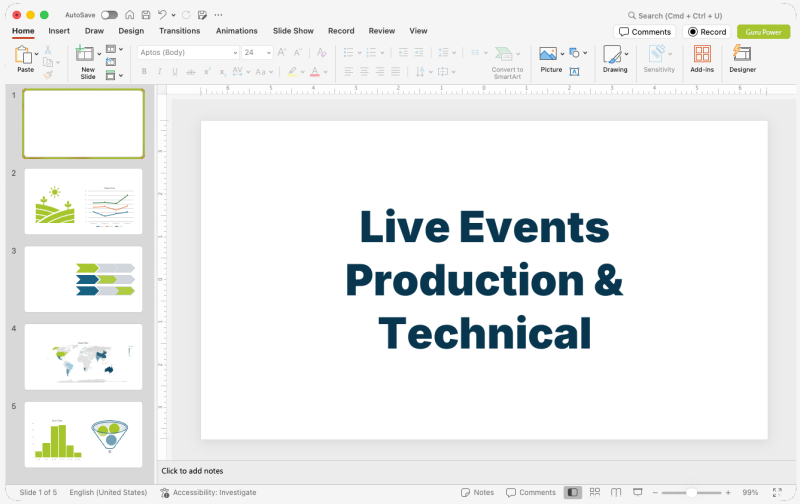Viewport: 800px width, 504px height.
Task: Open the Bullets list dropdown arrow
Action: pyautogui.click(x=359, y=53)
